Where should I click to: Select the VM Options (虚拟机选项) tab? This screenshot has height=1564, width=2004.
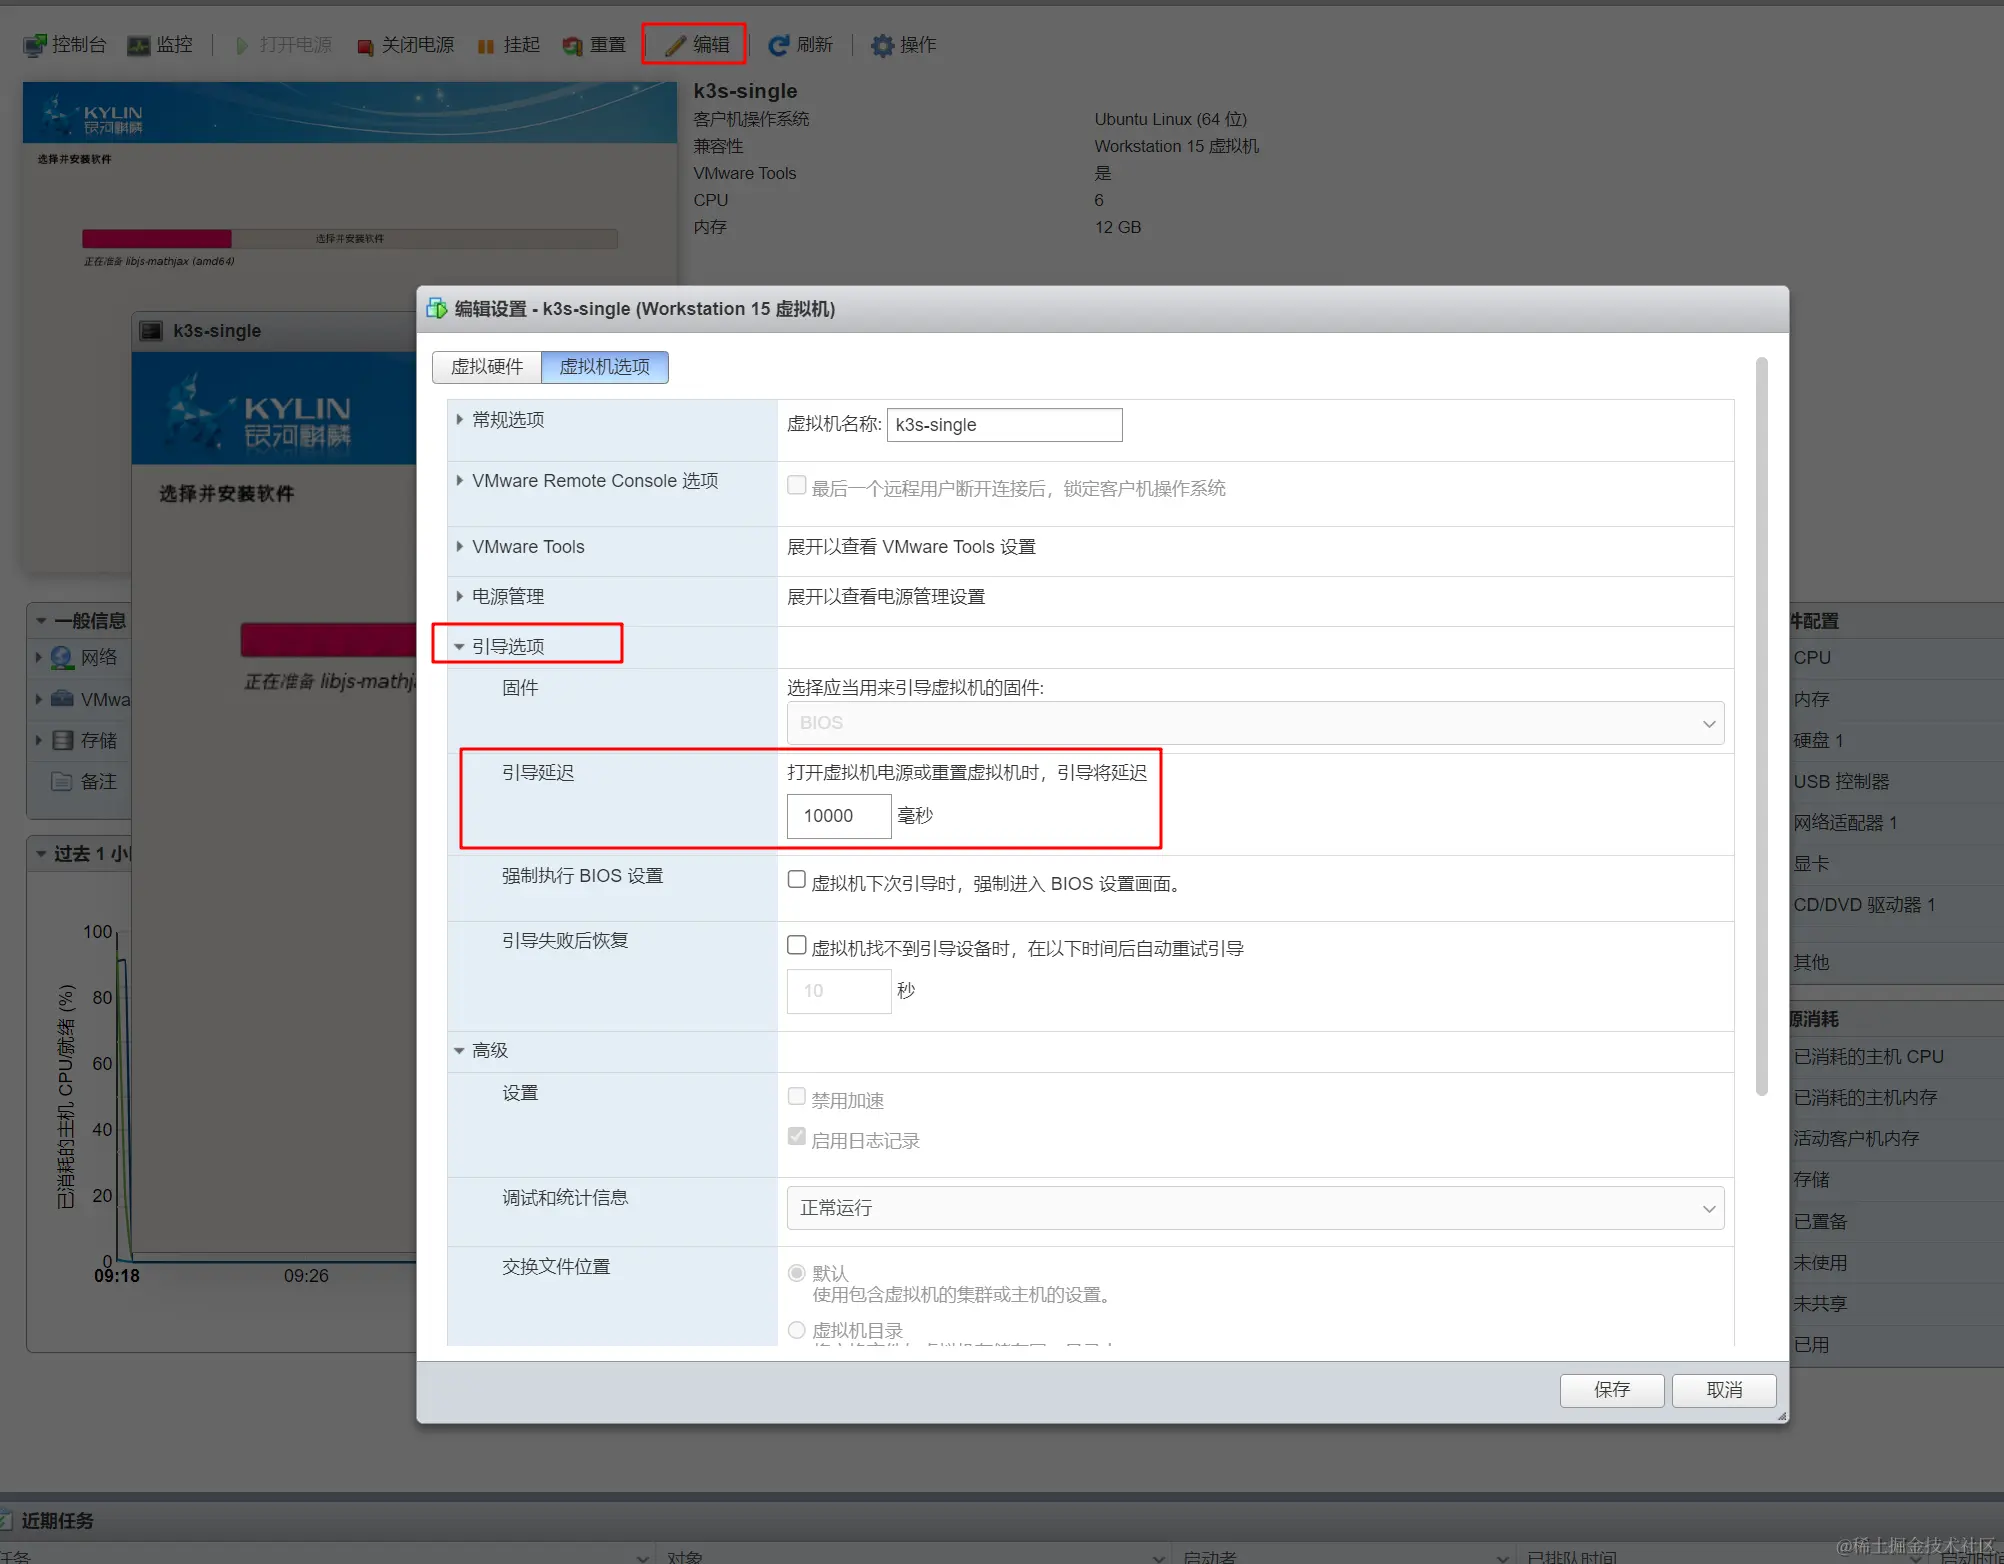(x=604, y=367)
